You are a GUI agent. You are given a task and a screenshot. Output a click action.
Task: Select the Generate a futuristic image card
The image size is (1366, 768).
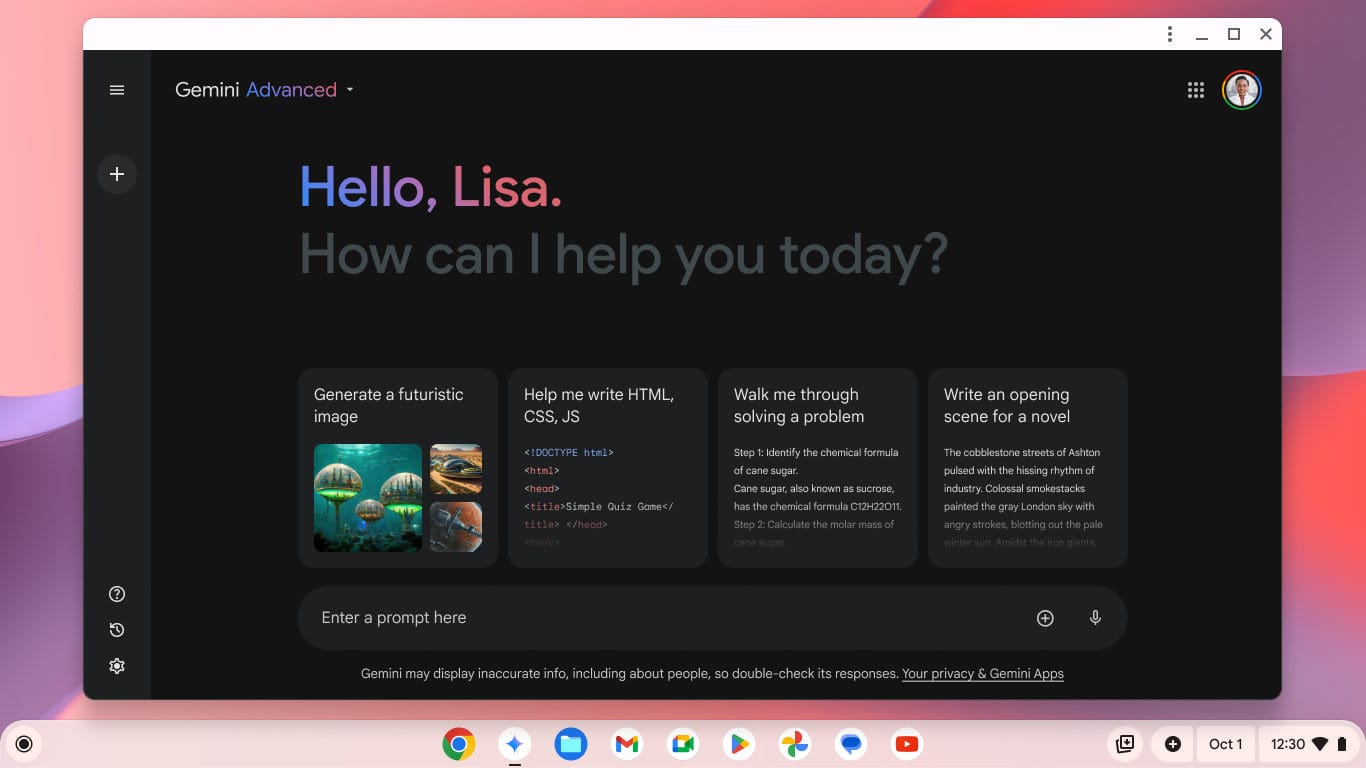coord(397,467)
